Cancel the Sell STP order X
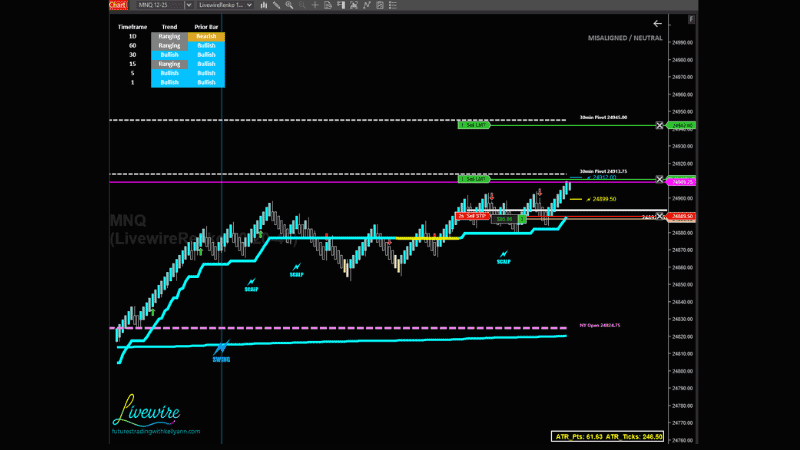This screenshot has height=450, width=800. pyautogui.click(x=659, y=216)
